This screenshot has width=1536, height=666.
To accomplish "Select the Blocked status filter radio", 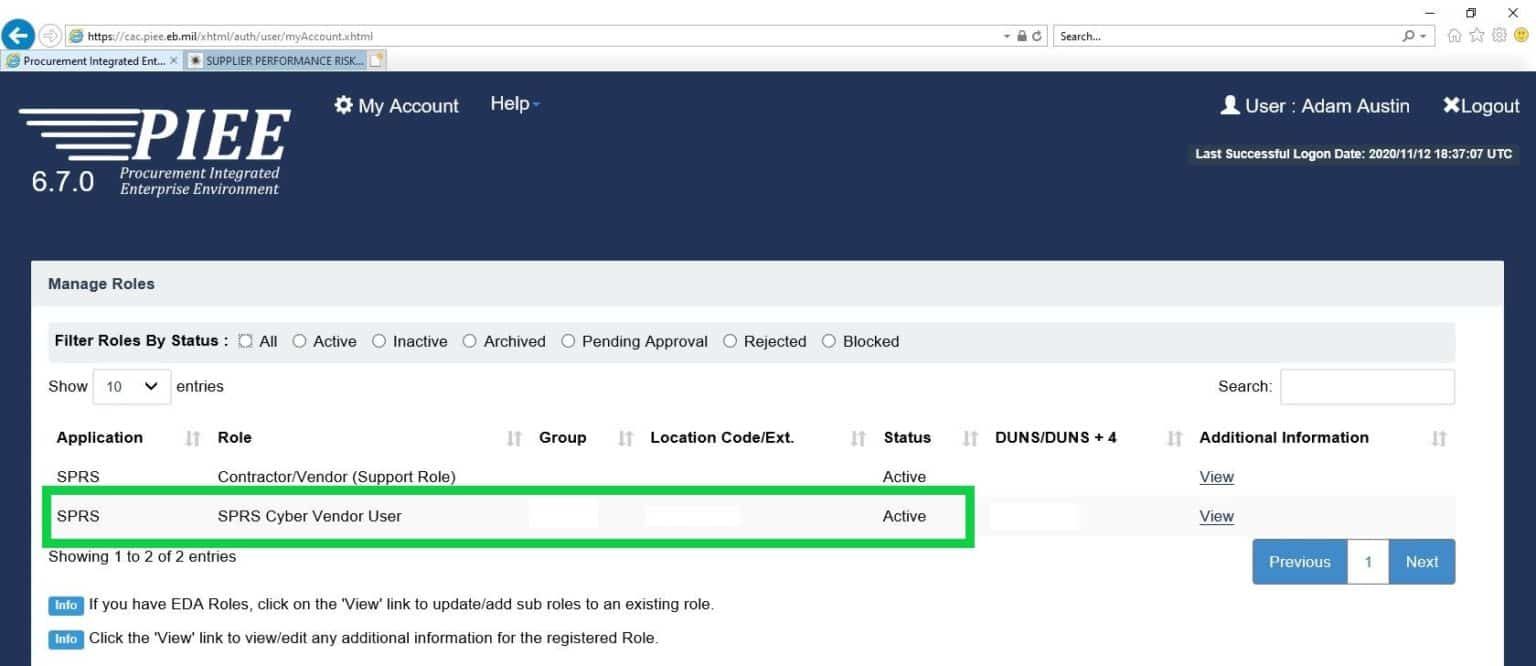I will tap(829, 341).
